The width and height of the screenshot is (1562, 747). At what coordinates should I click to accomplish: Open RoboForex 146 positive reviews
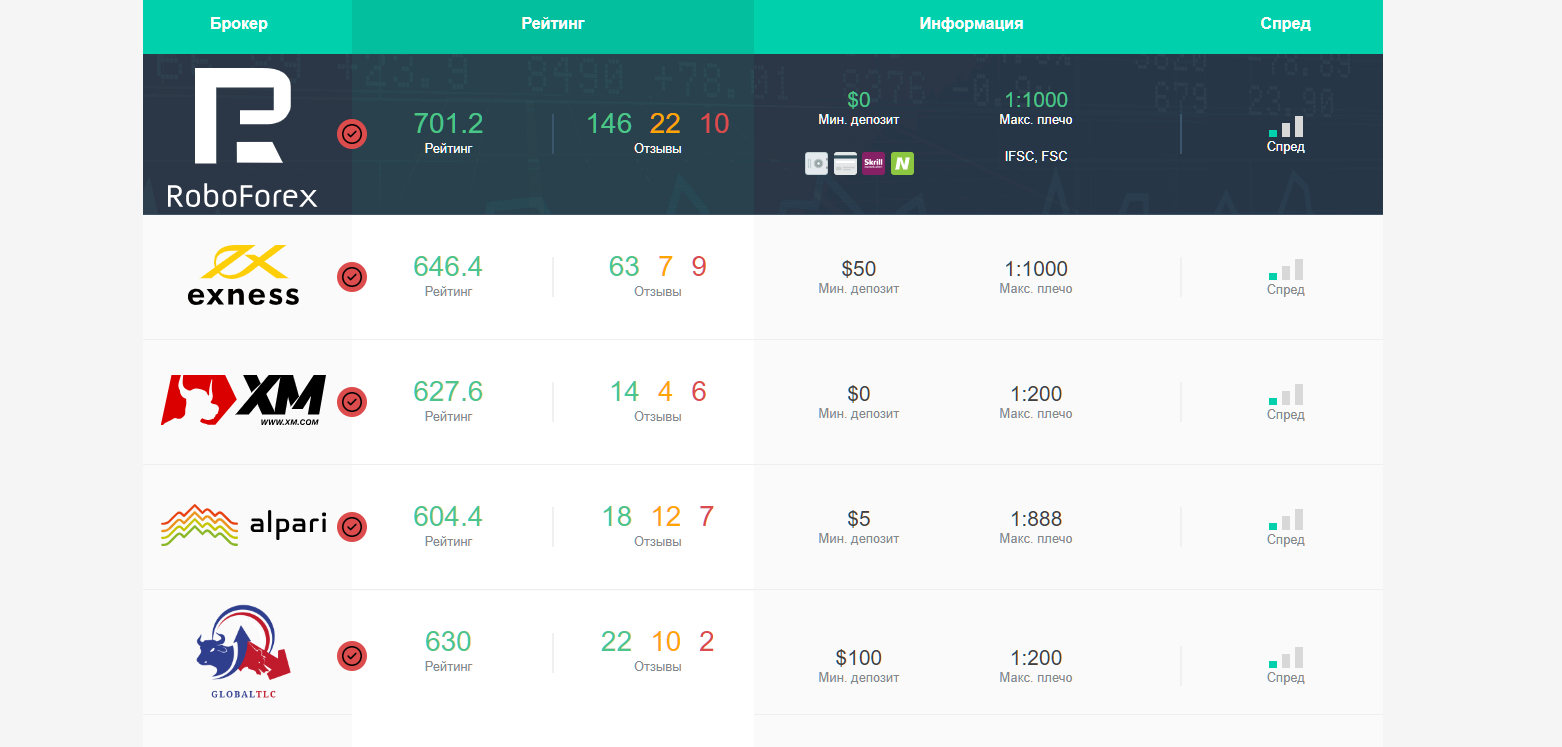(609, 124)
